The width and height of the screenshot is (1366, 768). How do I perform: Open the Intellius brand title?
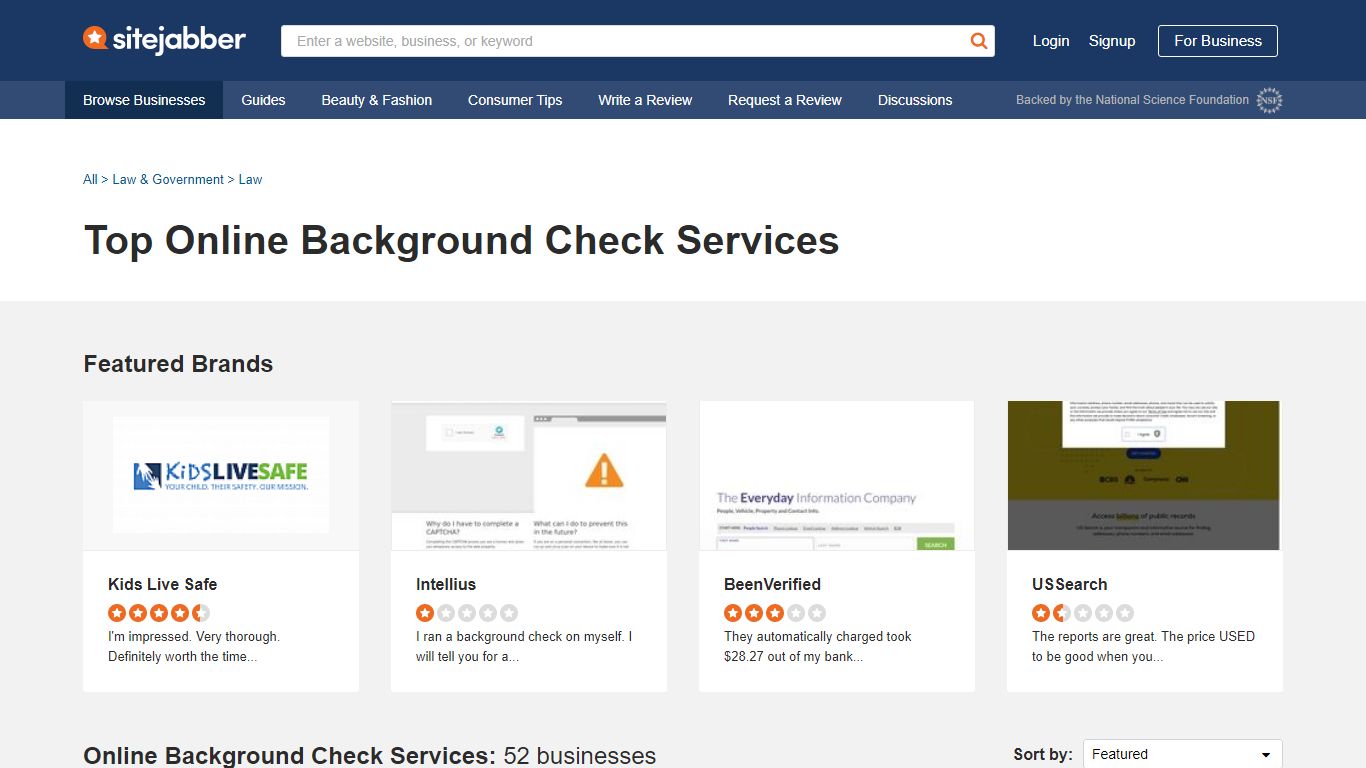[x=446, y=584]
